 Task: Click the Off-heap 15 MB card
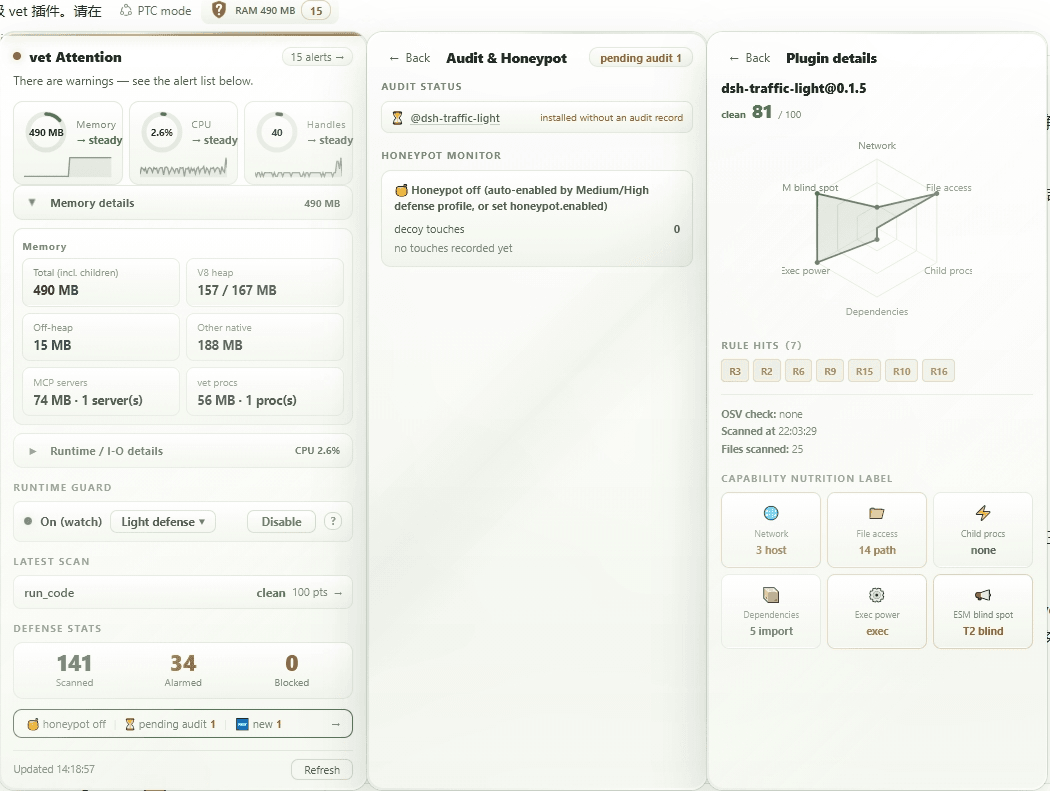[x=101, y=337]
